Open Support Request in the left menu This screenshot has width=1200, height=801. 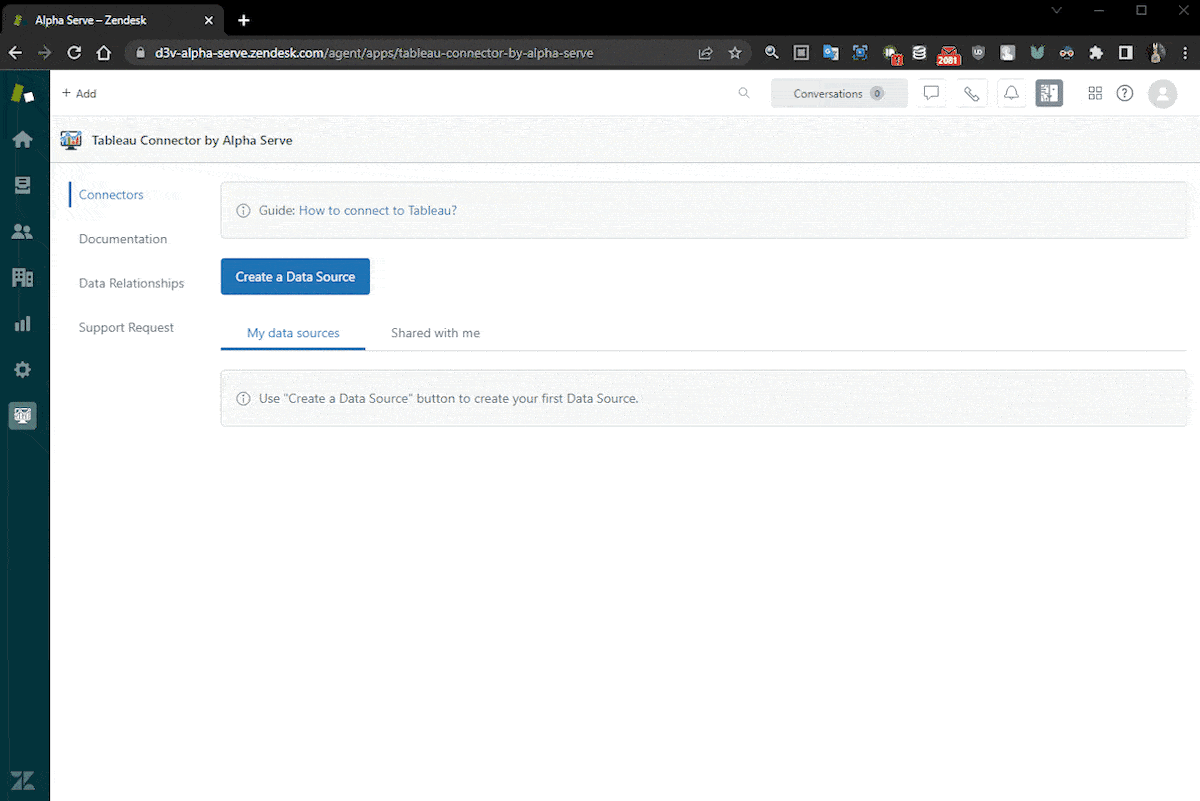pyautogui.click(x=126, y=327)
